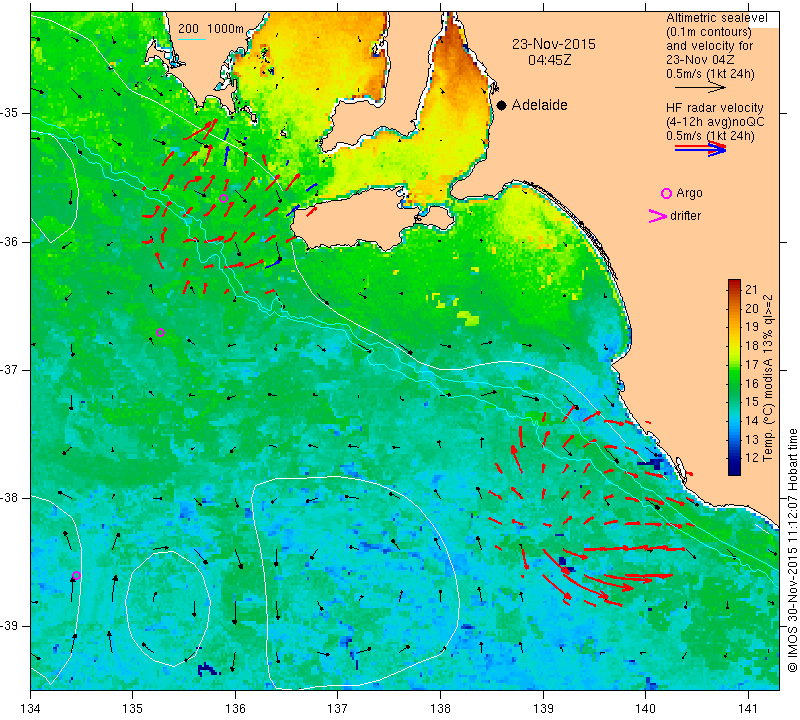The height and width of the screenshot is (720, 800).
Task: Click the Argo float marker near 38.6°S 134.5°E
Action: pos(77,576)
